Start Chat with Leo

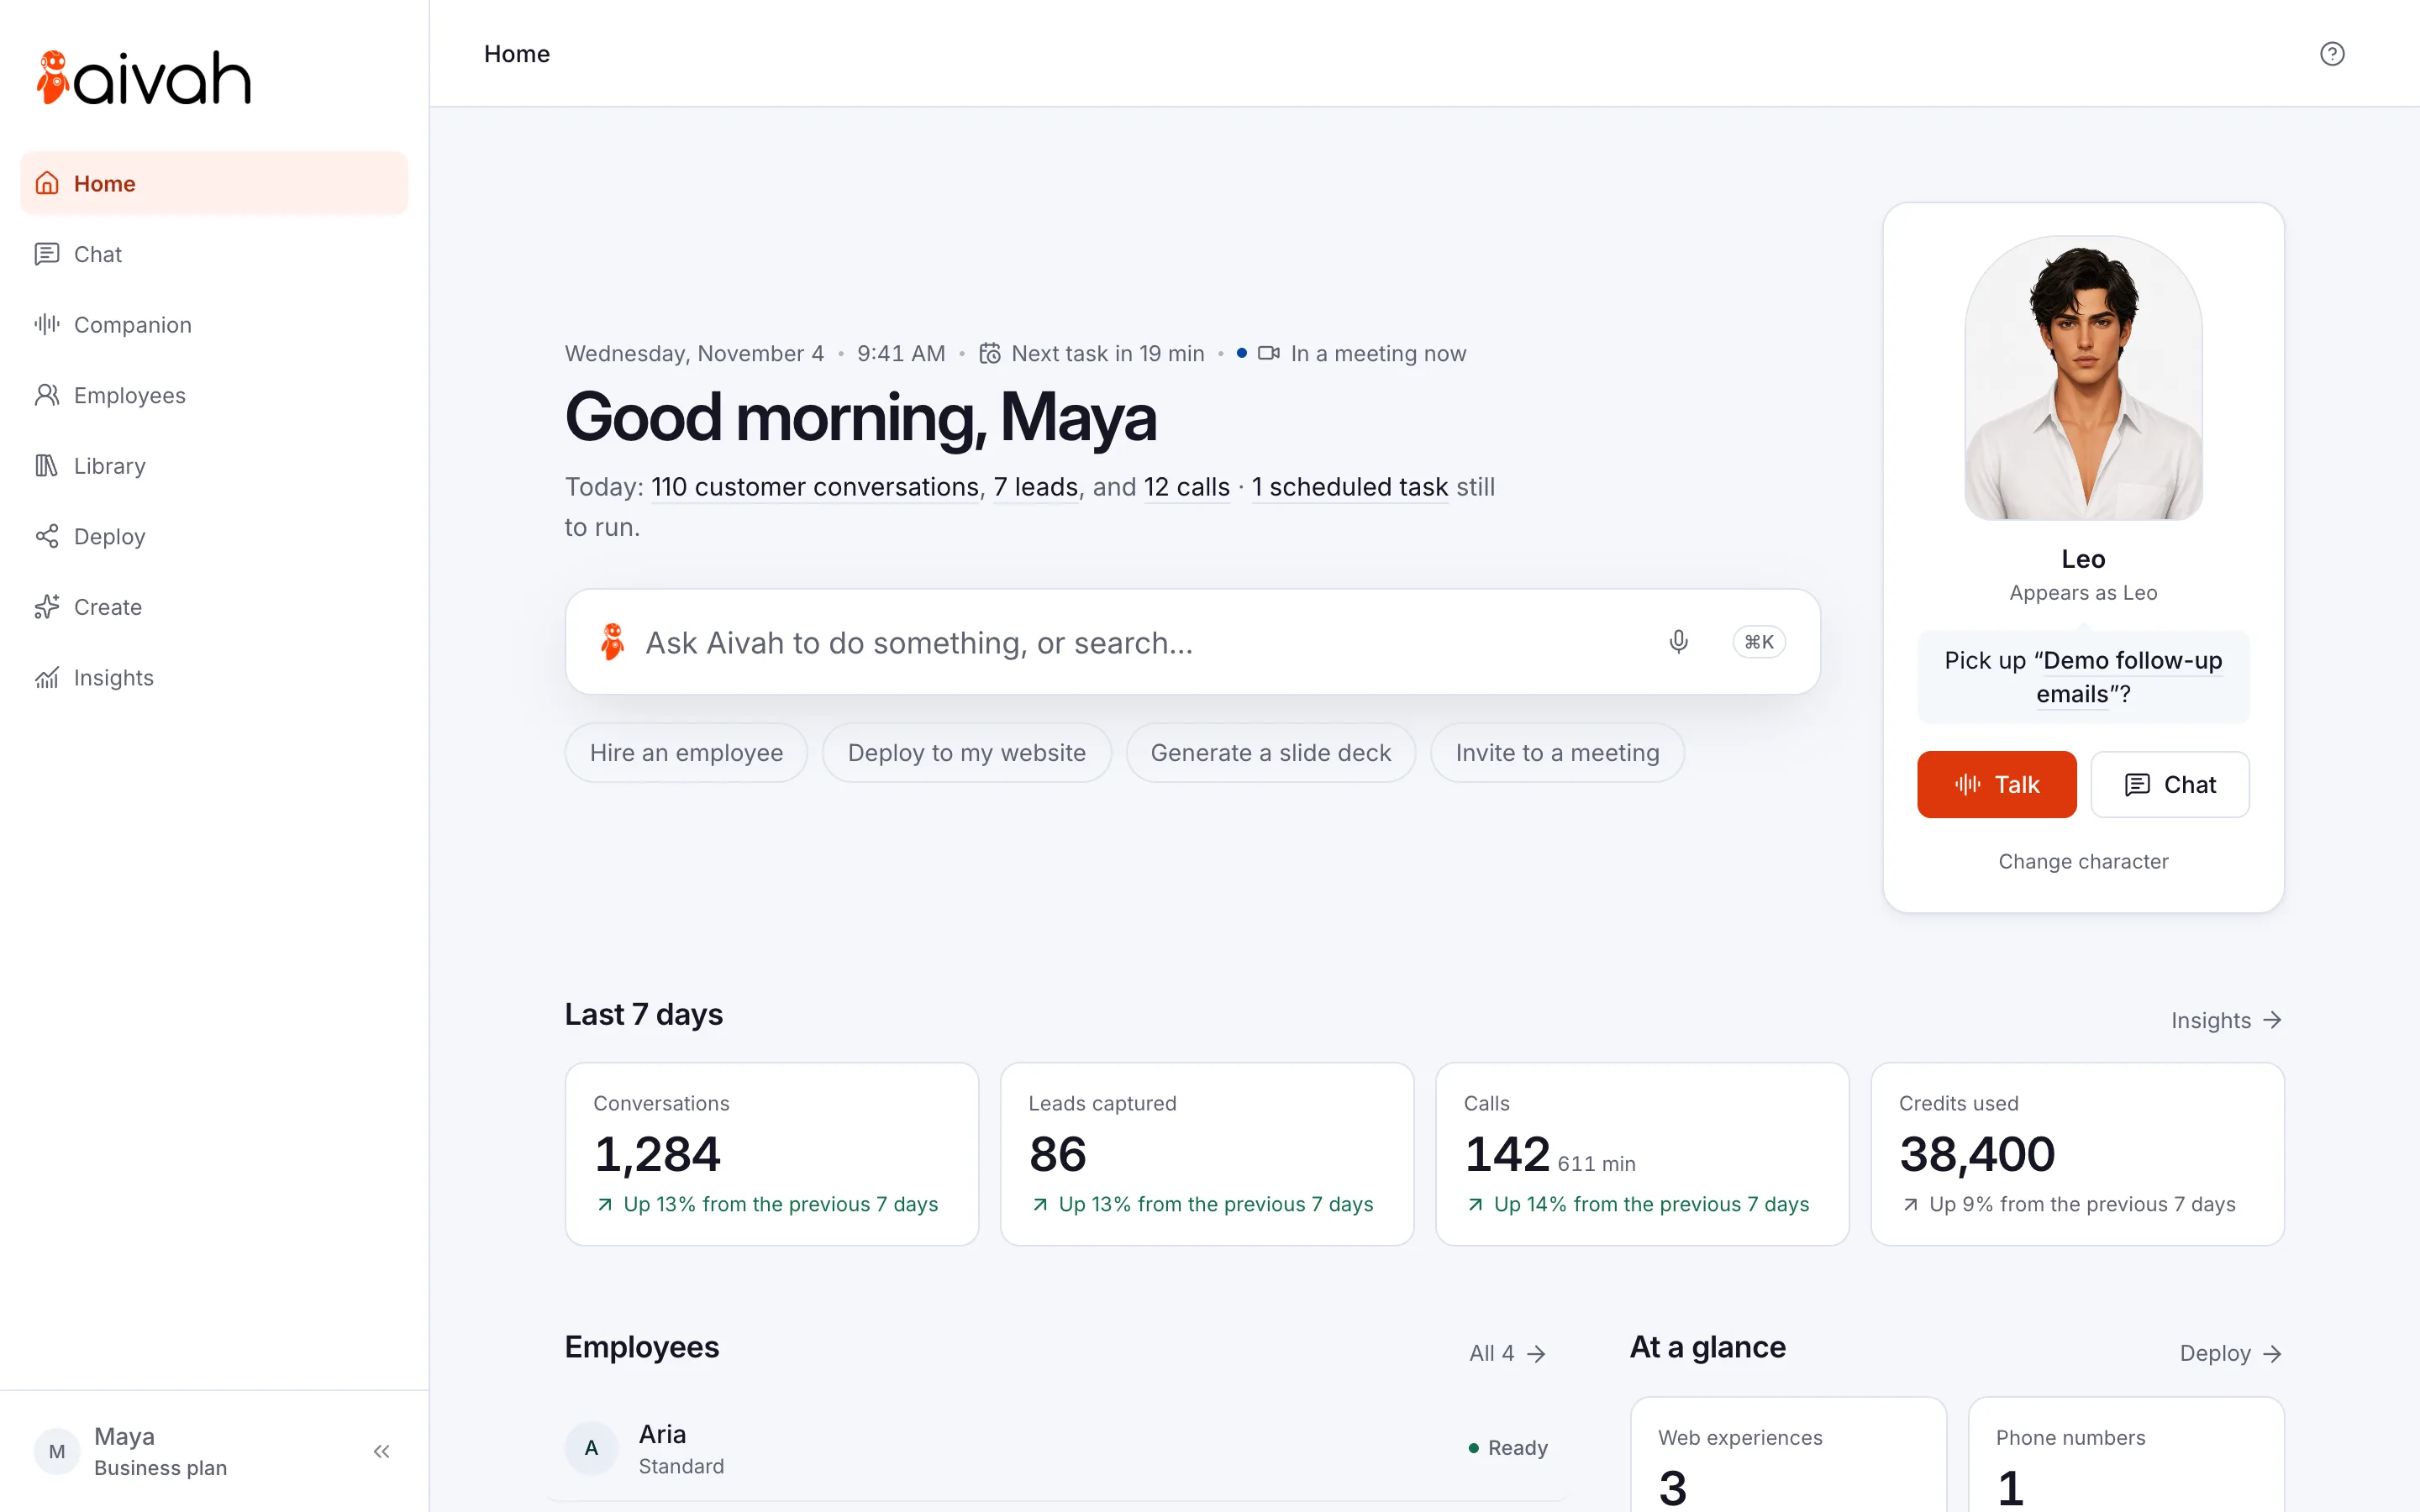pos(2169,784)
